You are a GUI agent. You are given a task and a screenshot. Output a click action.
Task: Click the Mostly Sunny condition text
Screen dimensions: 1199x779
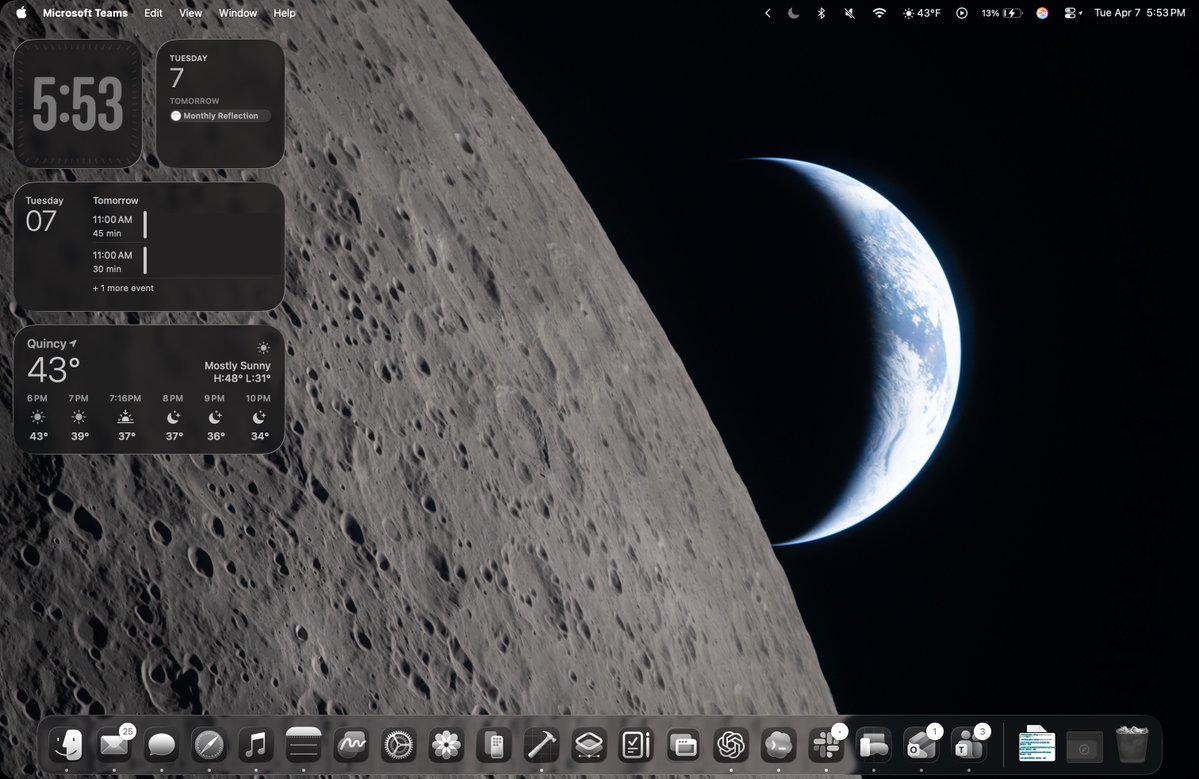(x=237, y=365)
